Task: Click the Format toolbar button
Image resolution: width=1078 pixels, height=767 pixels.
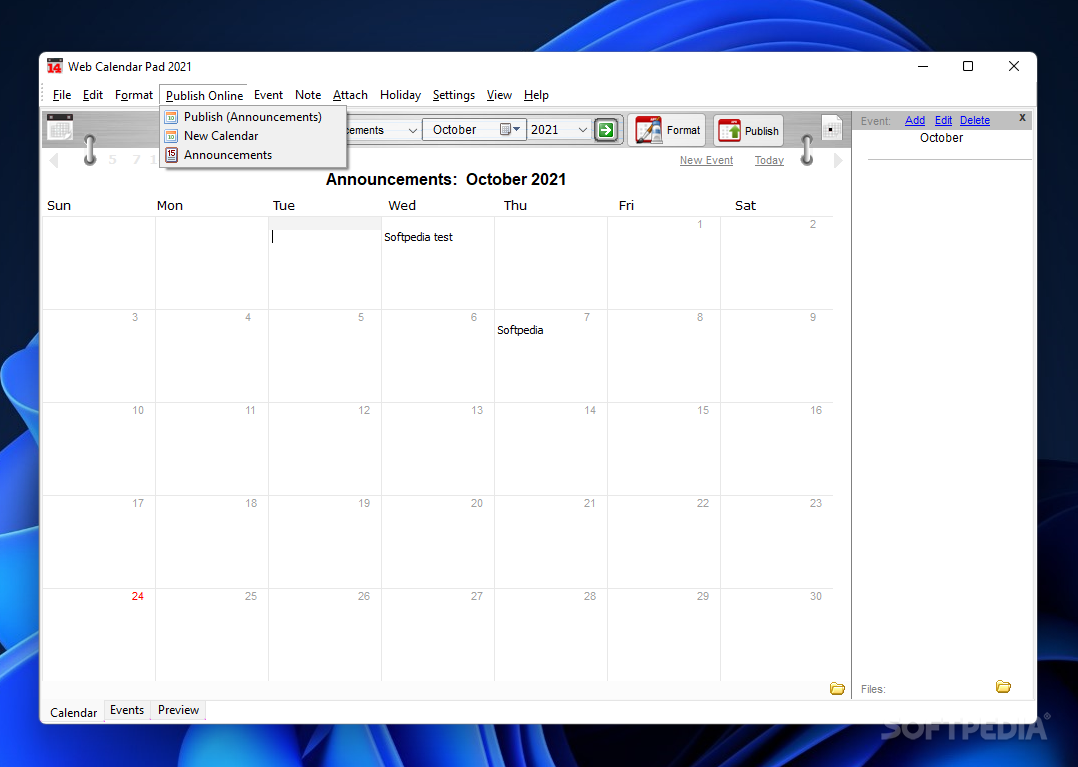Action: (667, 130)
